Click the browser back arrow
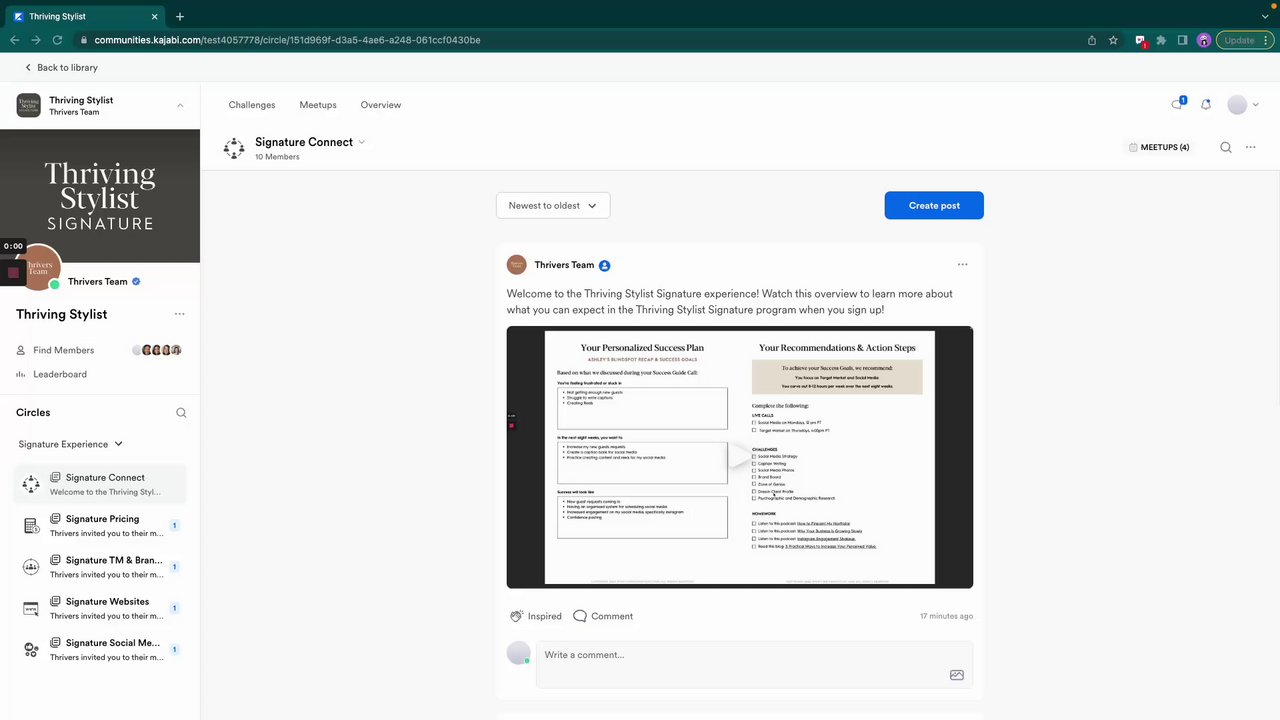 pos(14,40)
